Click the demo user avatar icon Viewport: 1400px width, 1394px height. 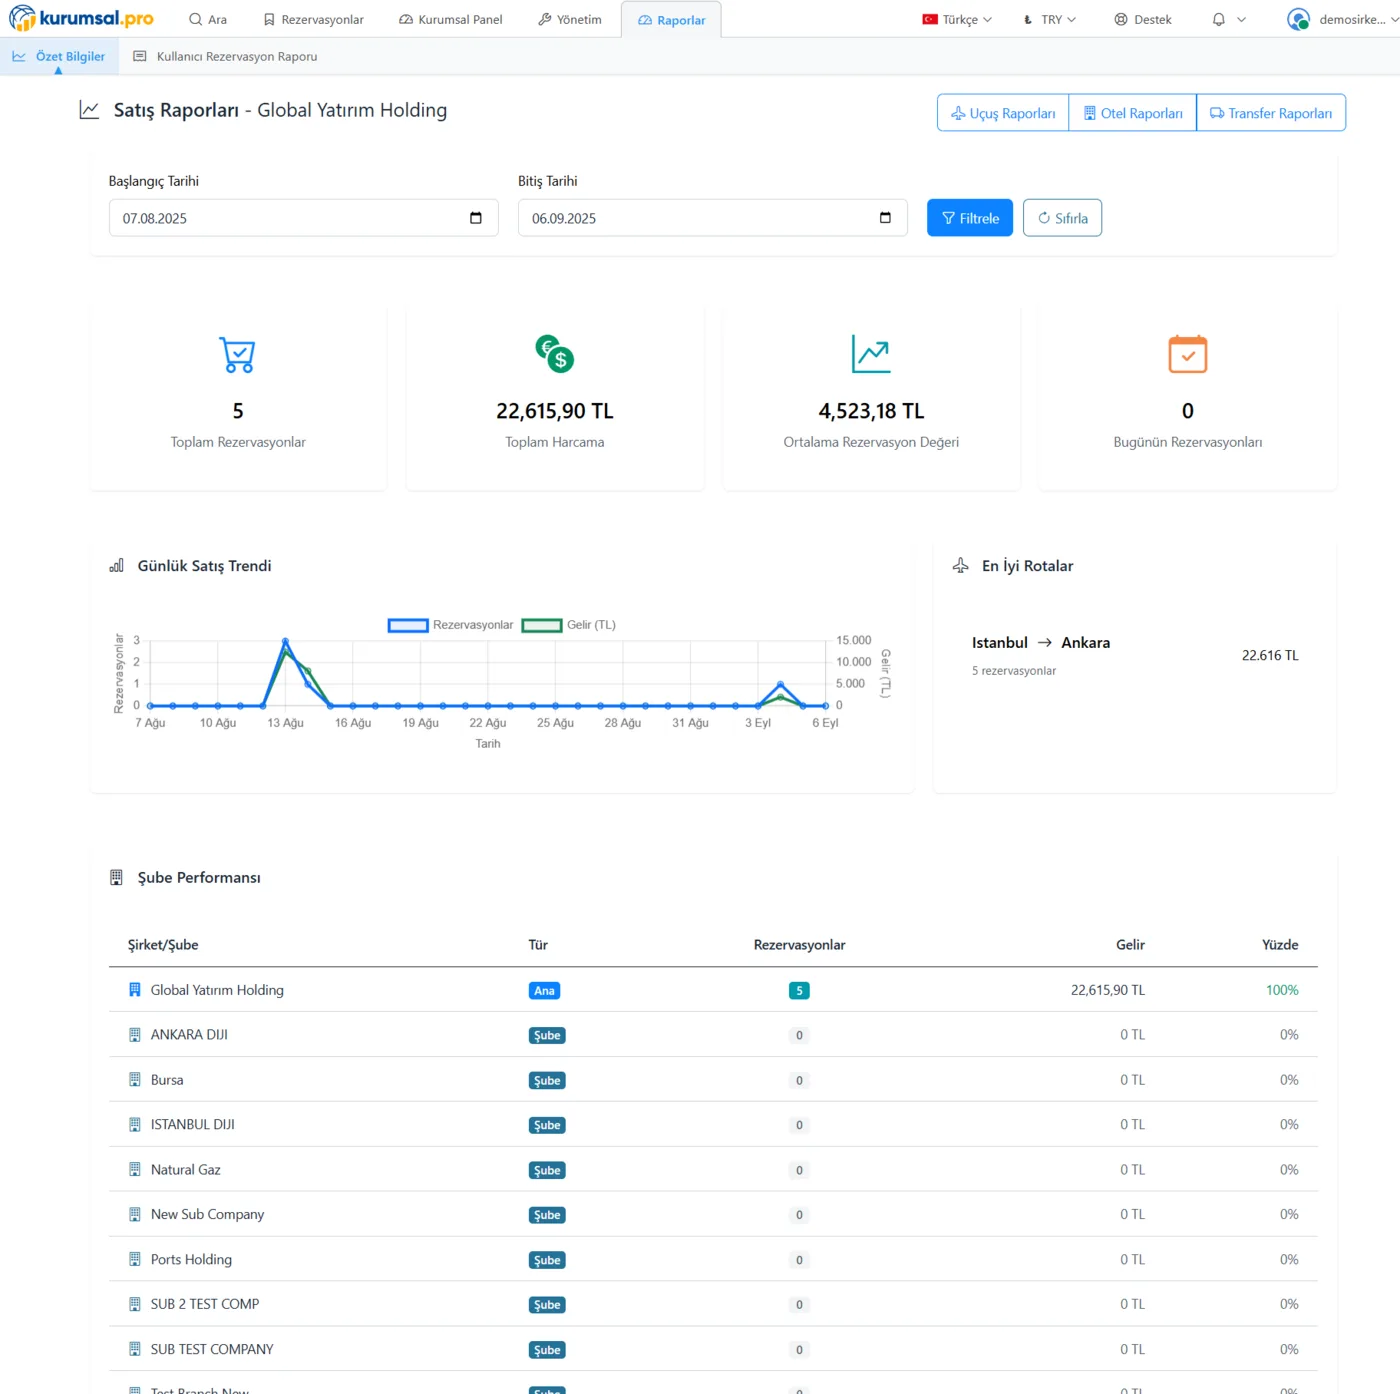click(1298, 19)
